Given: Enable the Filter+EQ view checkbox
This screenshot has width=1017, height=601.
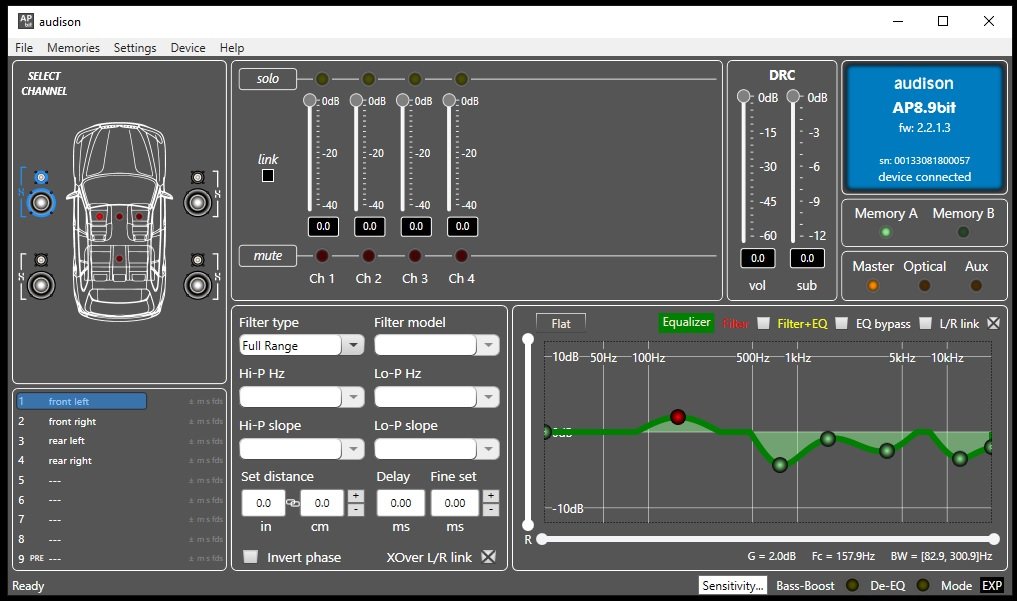Looking at the screenshot, I should [x=841, y=323].
